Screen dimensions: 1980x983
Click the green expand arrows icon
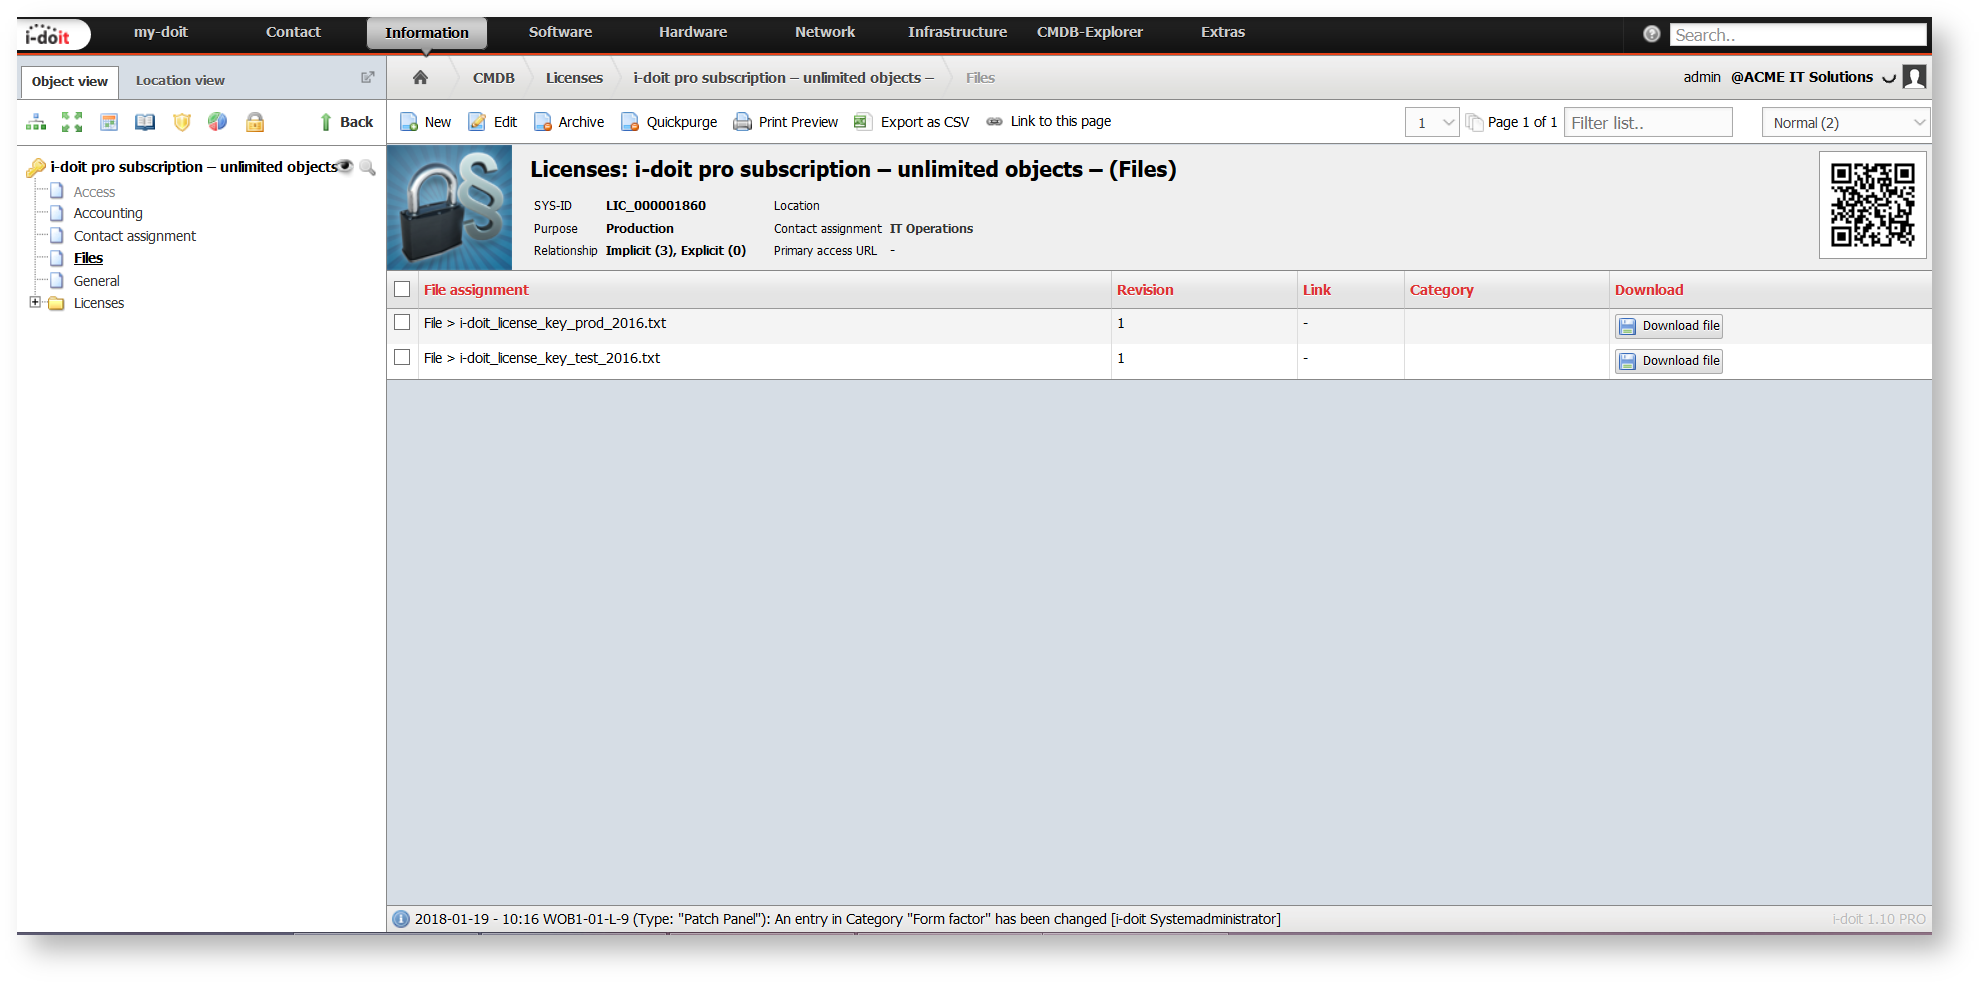(x=72, y=122)
